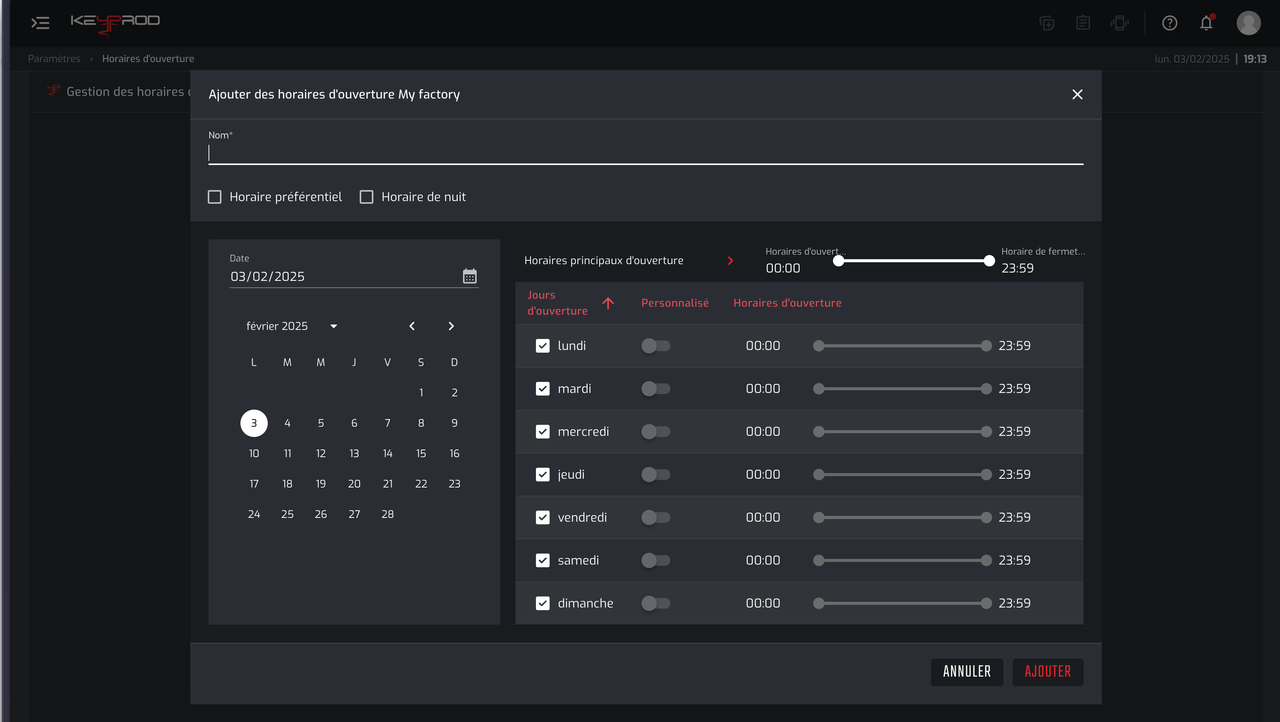Select day 9 in the calendar
1280x722 pixels.
coord(455,423)
